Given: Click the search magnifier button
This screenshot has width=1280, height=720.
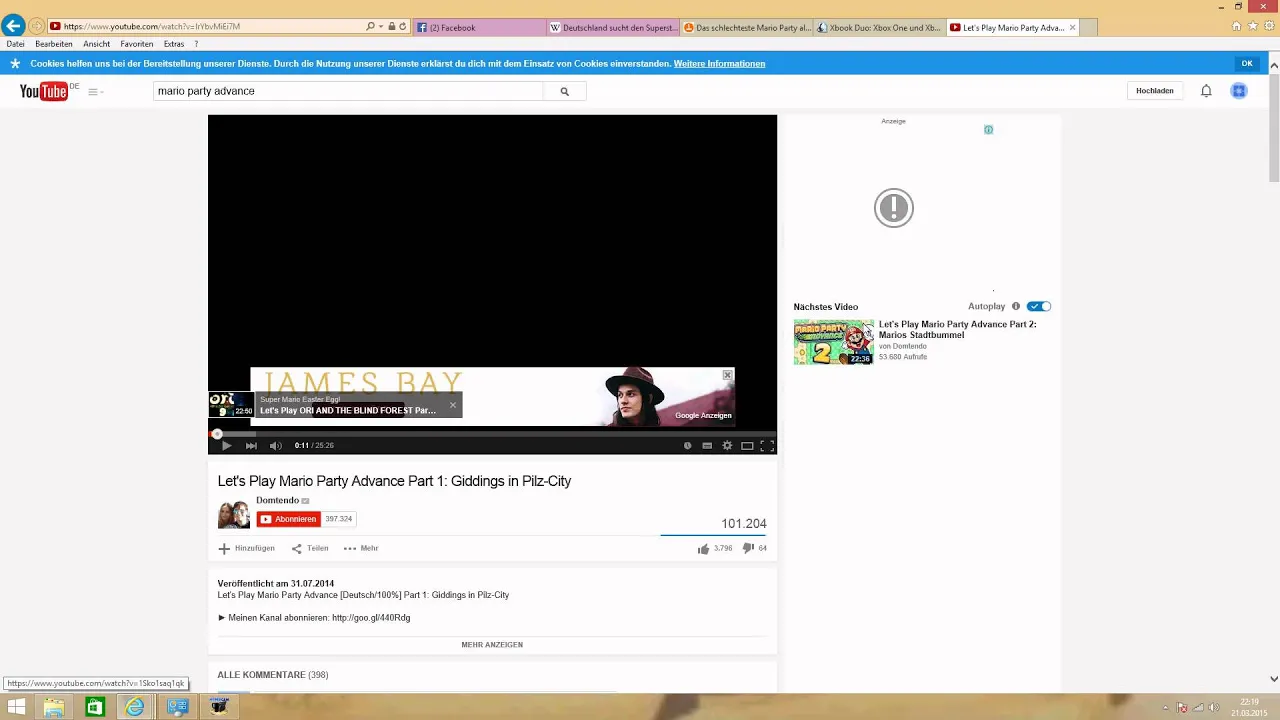Looking at the screenshot, I should coord(564,91).
